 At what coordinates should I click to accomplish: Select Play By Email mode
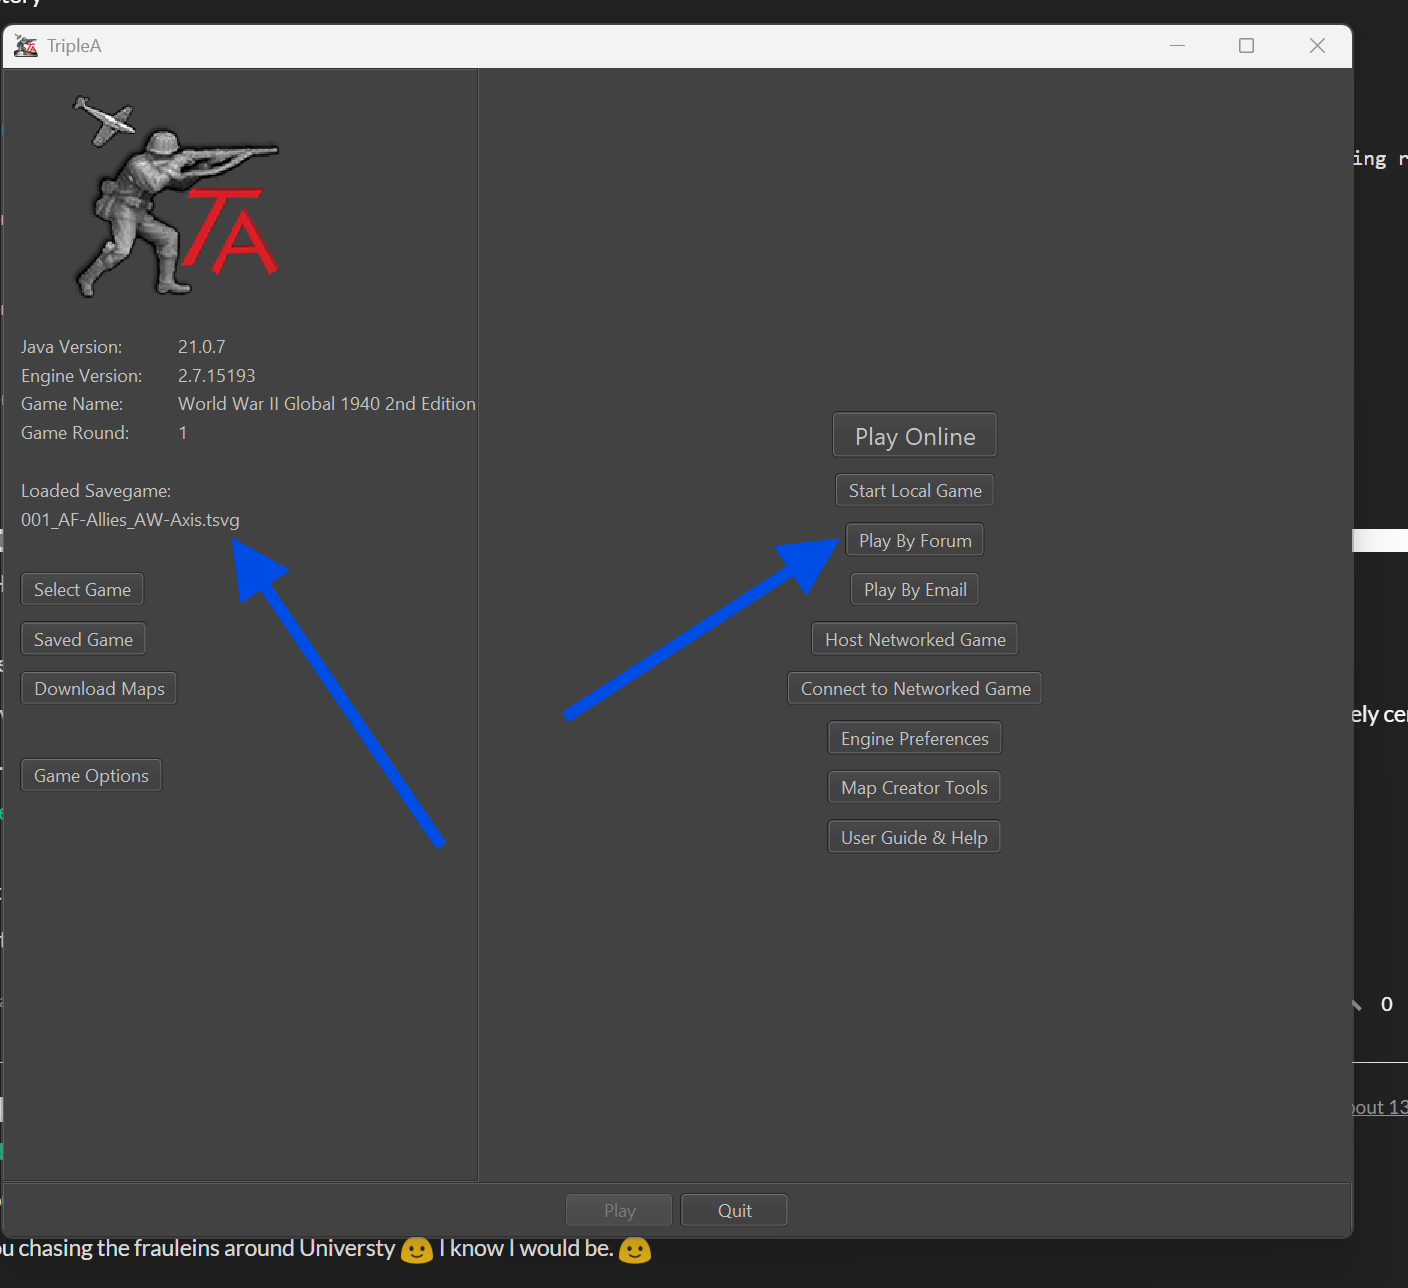(x=914, y=590)
